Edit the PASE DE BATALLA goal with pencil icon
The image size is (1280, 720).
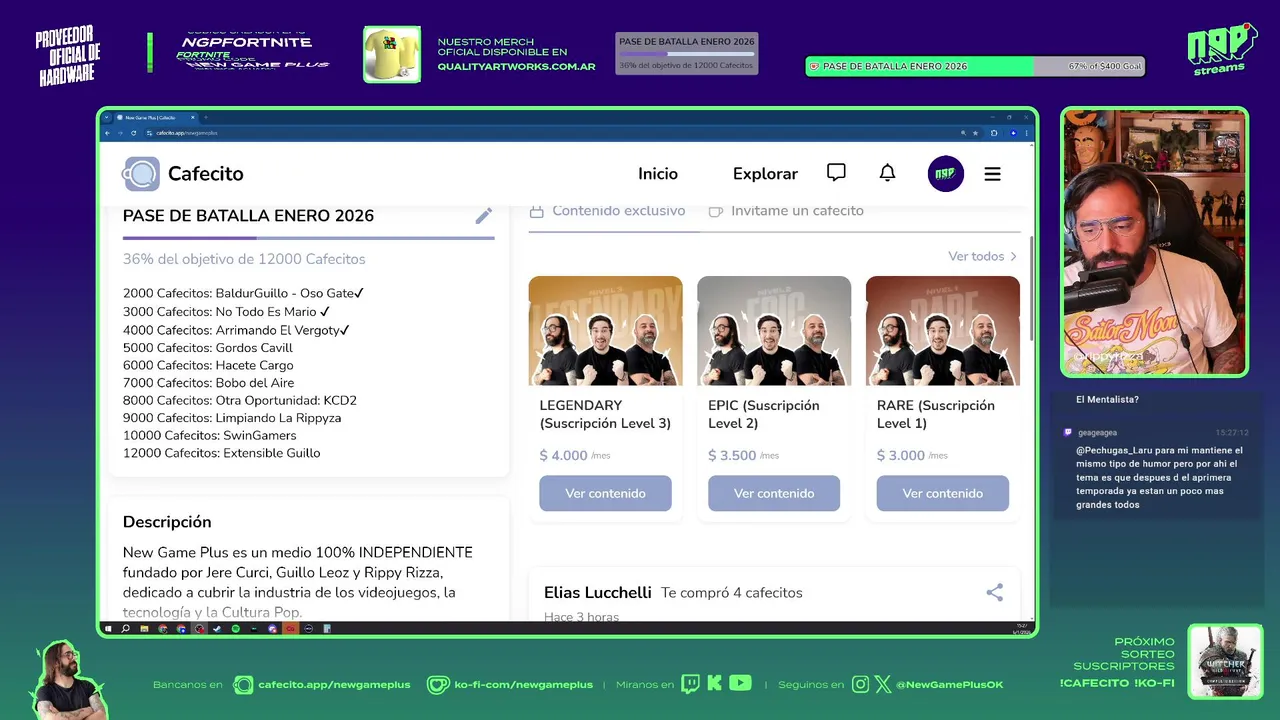pyautogui.click(x=484, y=216)
